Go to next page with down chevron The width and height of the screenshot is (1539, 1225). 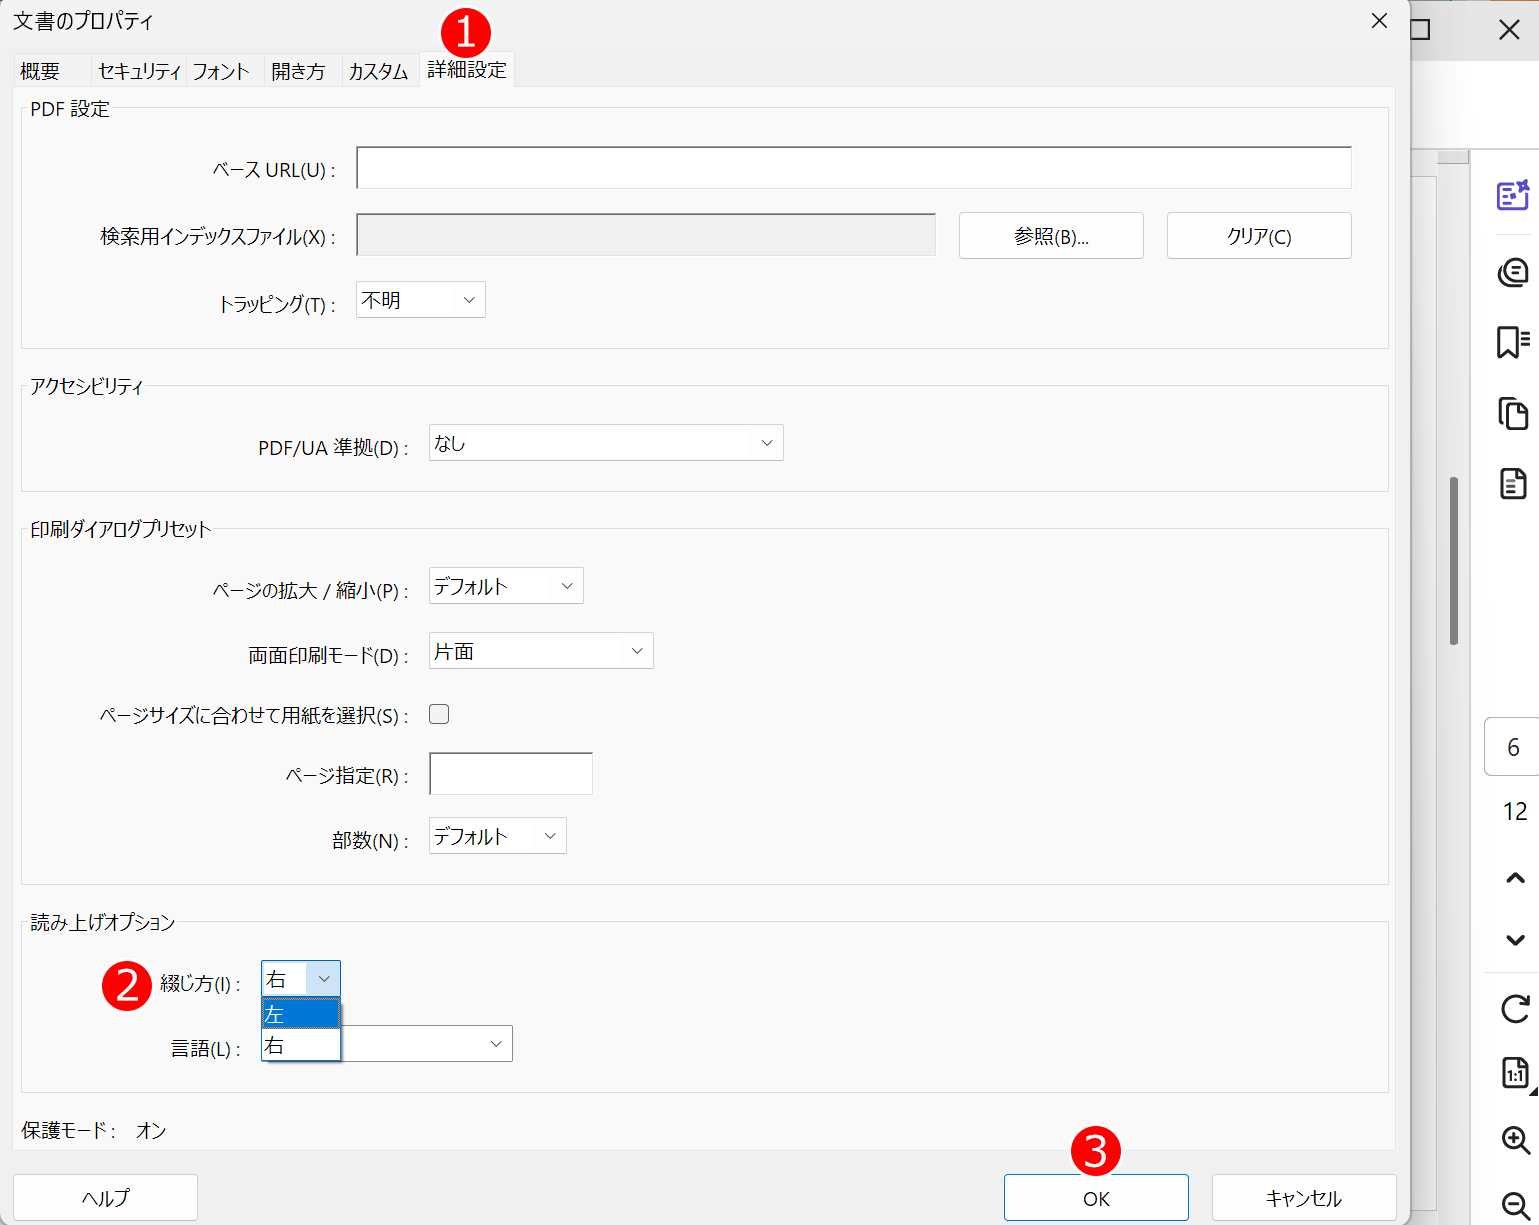pyautogui.click(x=1515, y=940)
